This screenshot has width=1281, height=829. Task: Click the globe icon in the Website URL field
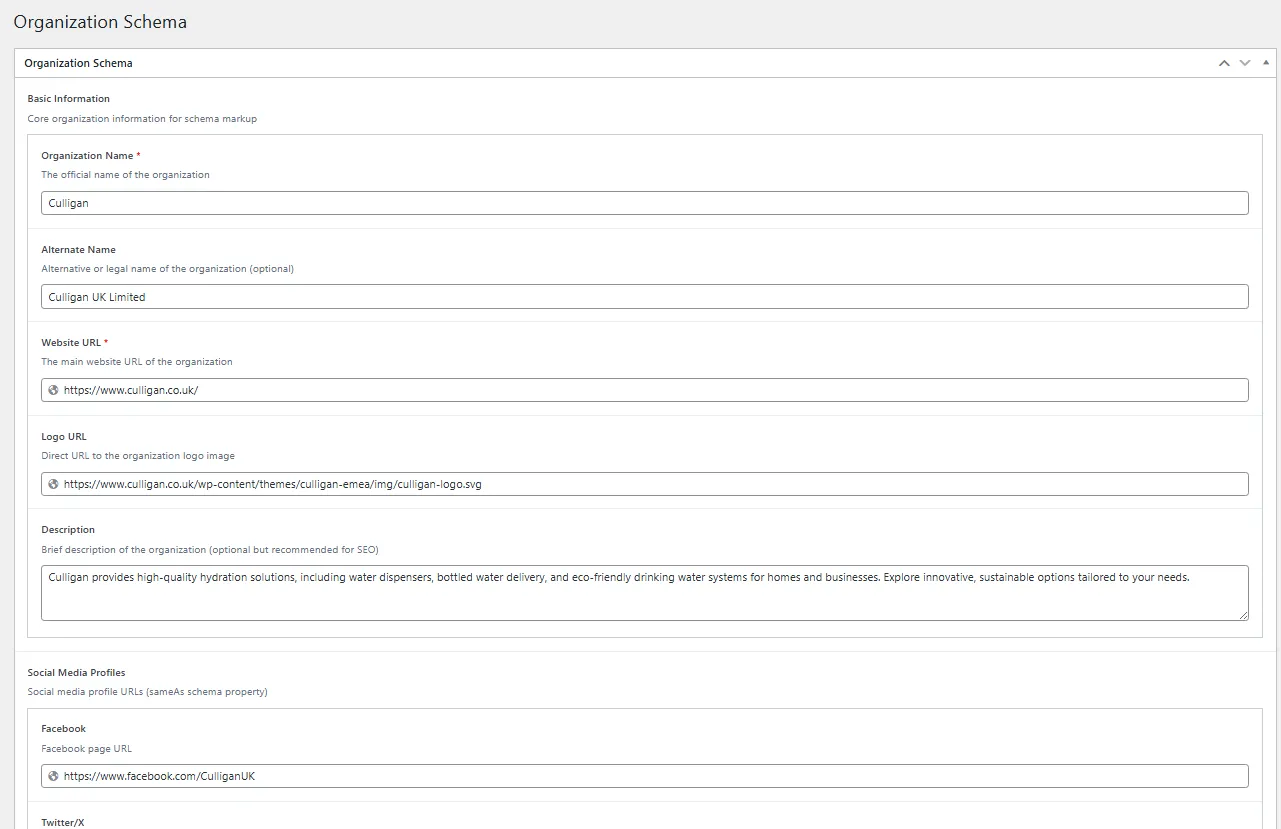click(x=53, y=390)
